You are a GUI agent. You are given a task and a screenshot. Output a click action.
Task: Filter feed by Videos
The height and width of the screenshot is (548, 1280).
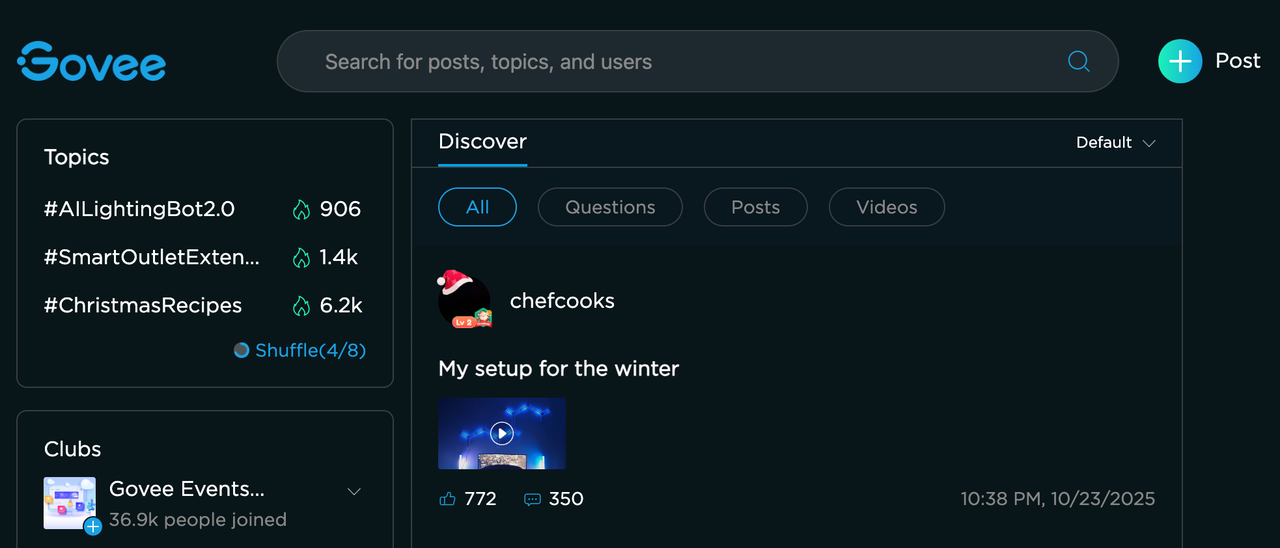pos(886,207)
